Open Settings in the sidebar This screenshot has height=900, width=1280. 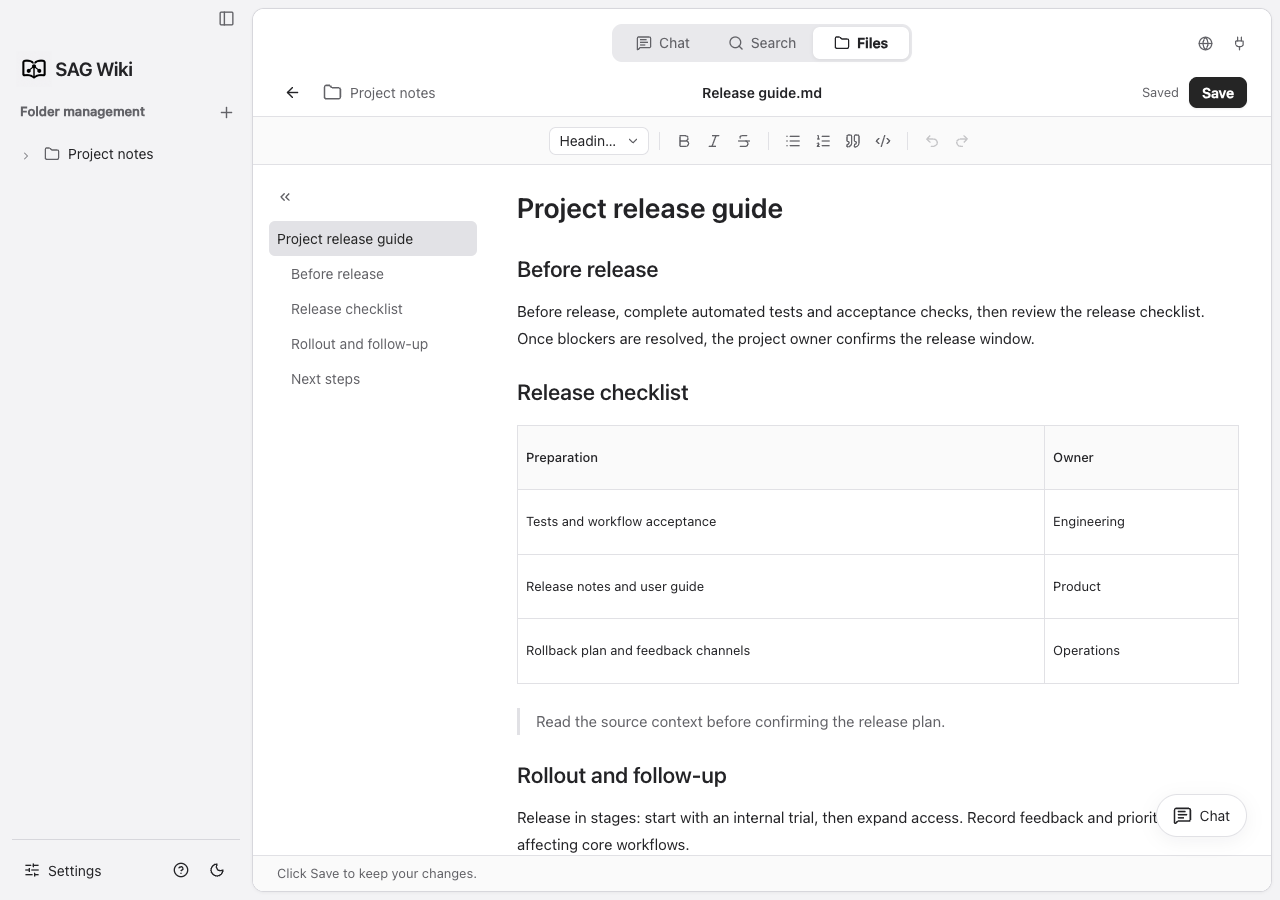point(63,871)
